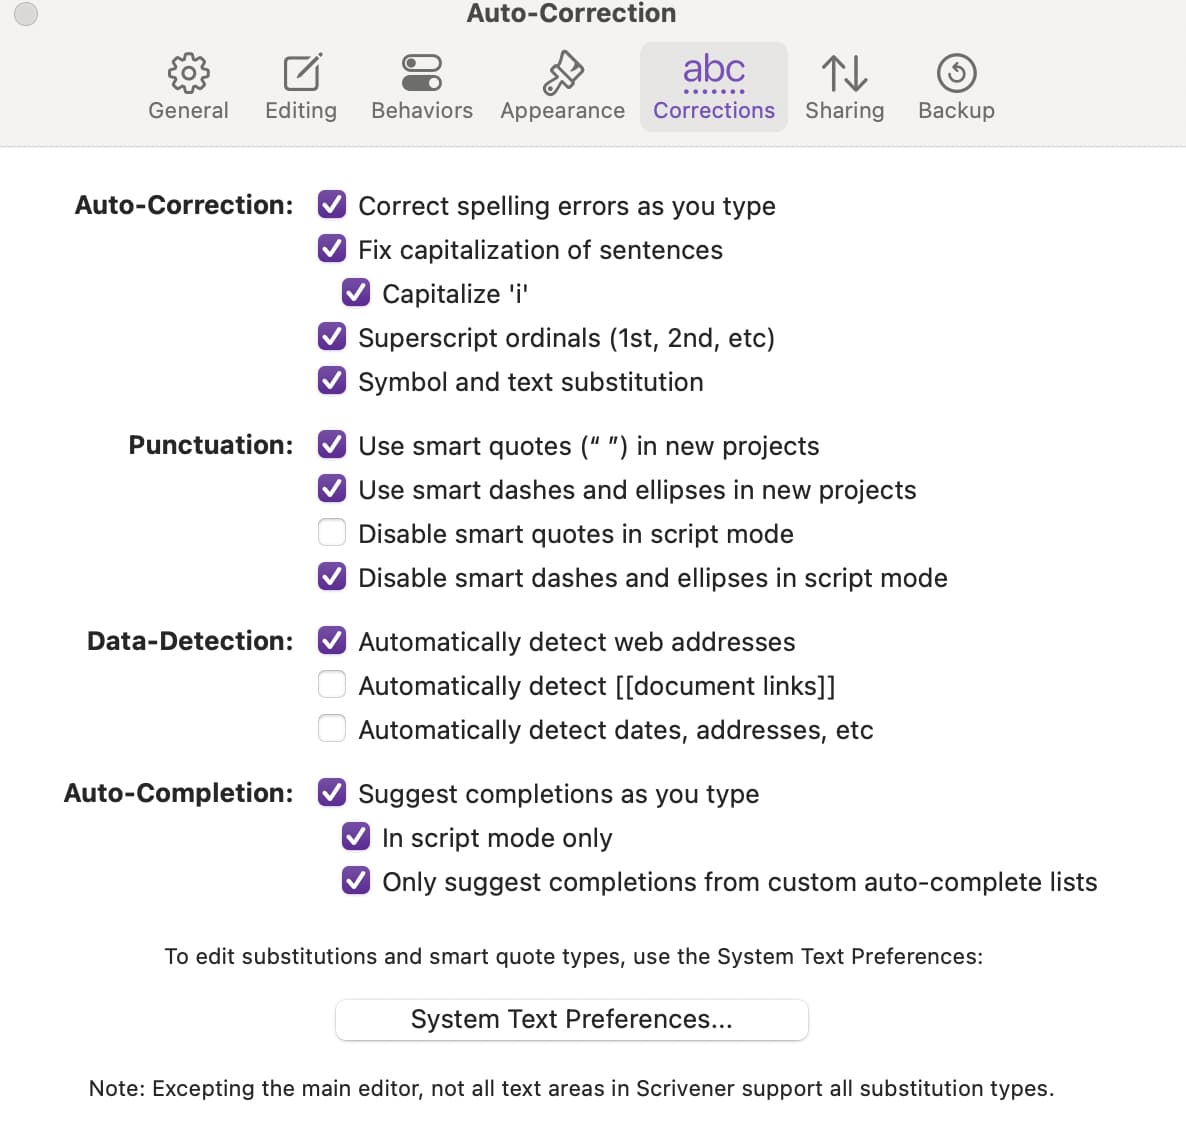Screen dimensions: 1186x1130
Task: Enable Automatically detect [[document links]]
Action: pyautogui.click(x=332, y=685)
